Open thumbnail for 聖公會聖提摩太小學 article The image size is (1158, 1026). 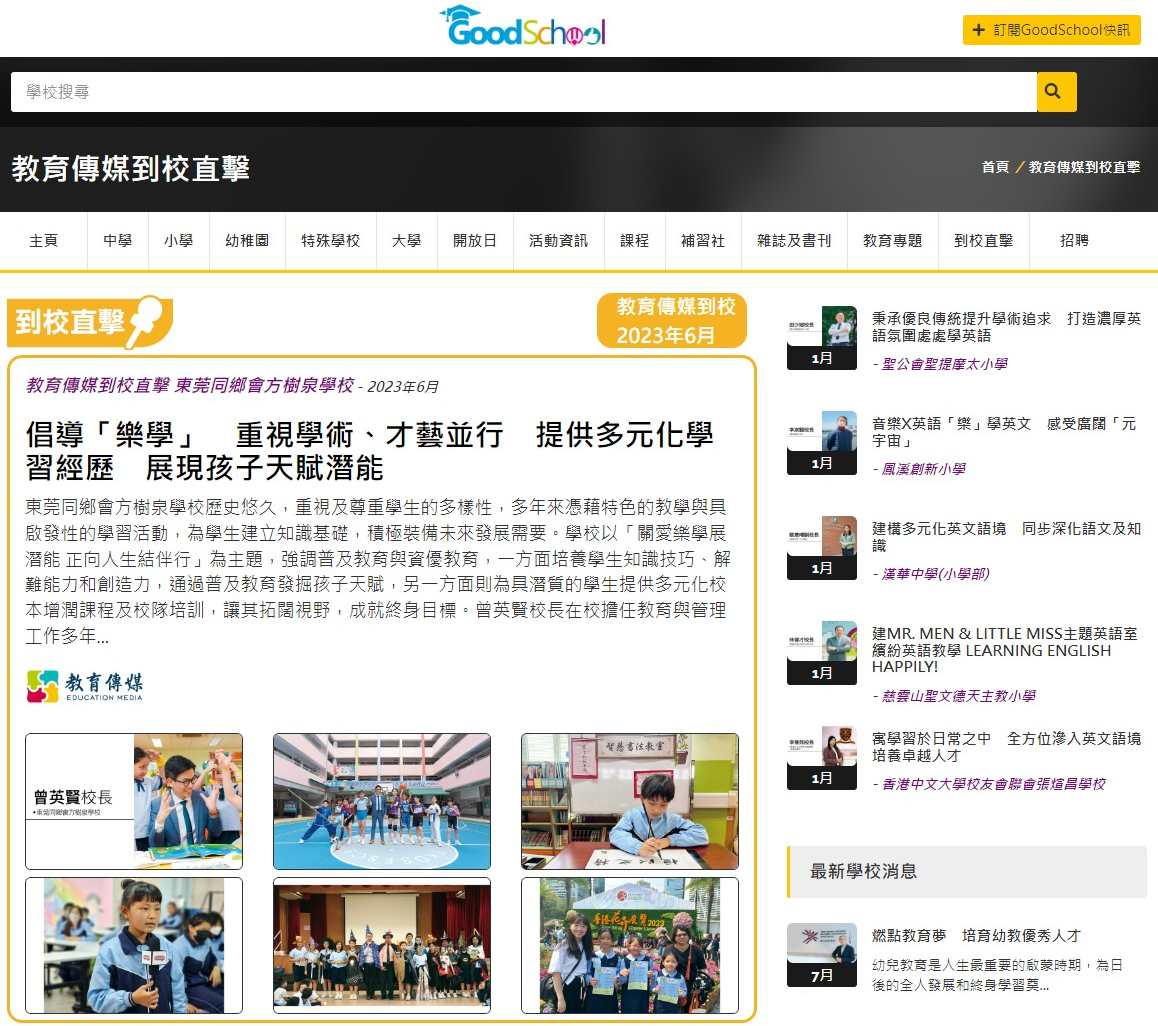coord(822,338)
